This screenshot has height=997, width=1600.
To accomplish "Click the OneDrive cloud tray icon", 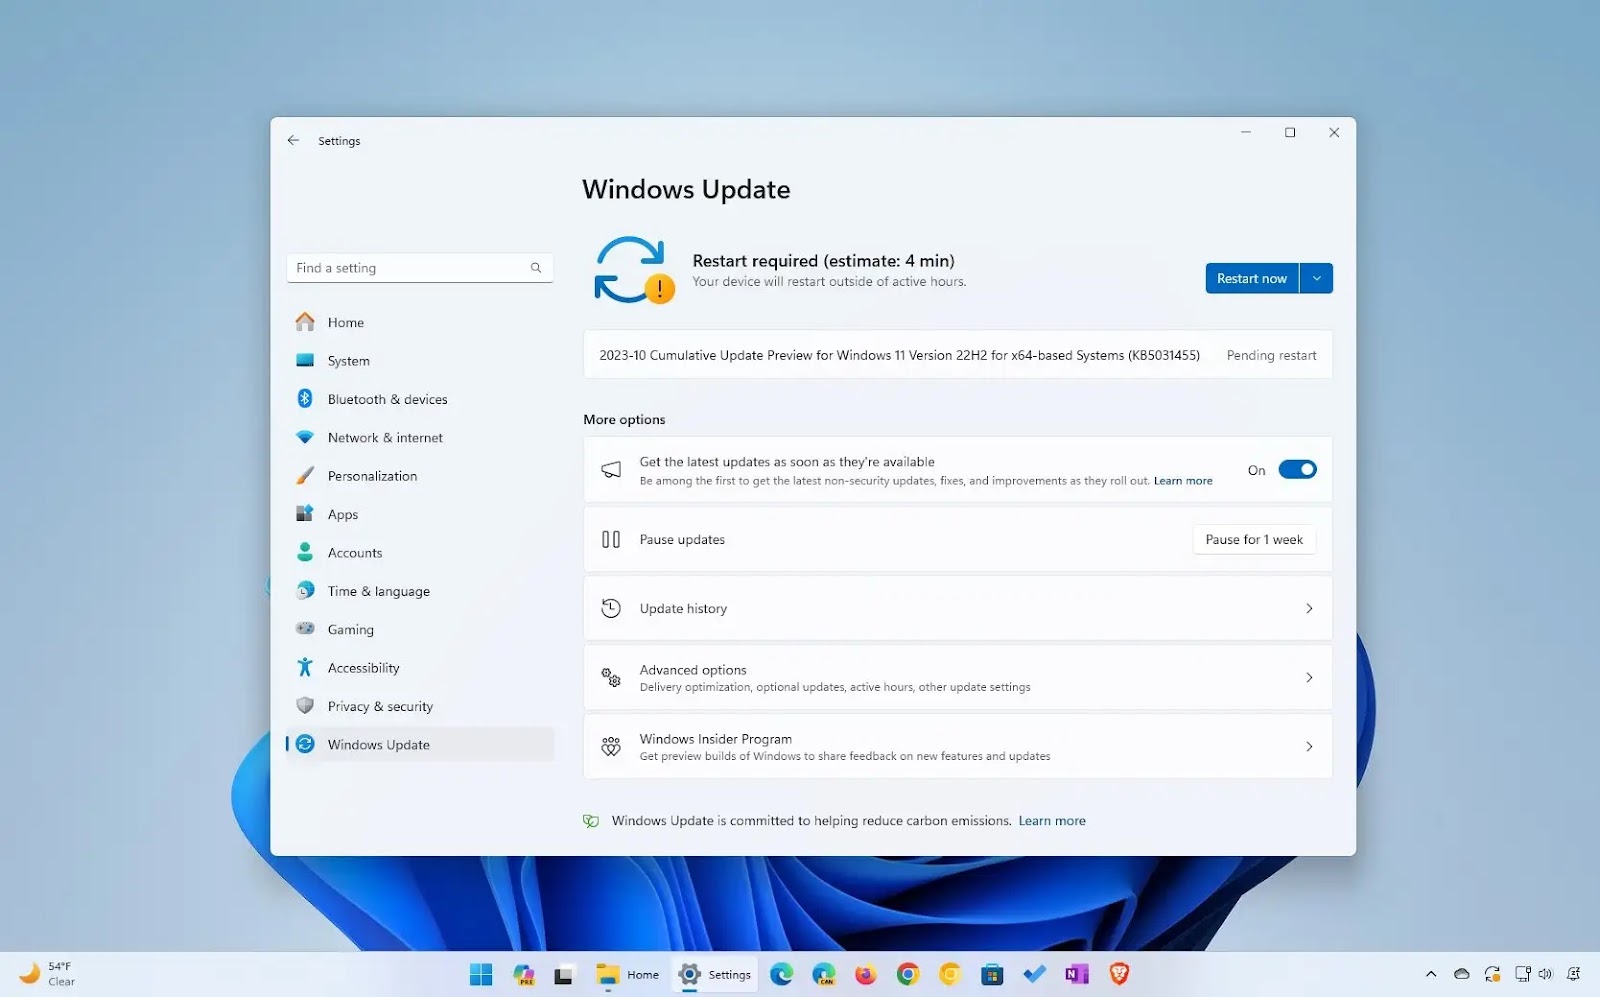I will click(x=1462, y=974).
